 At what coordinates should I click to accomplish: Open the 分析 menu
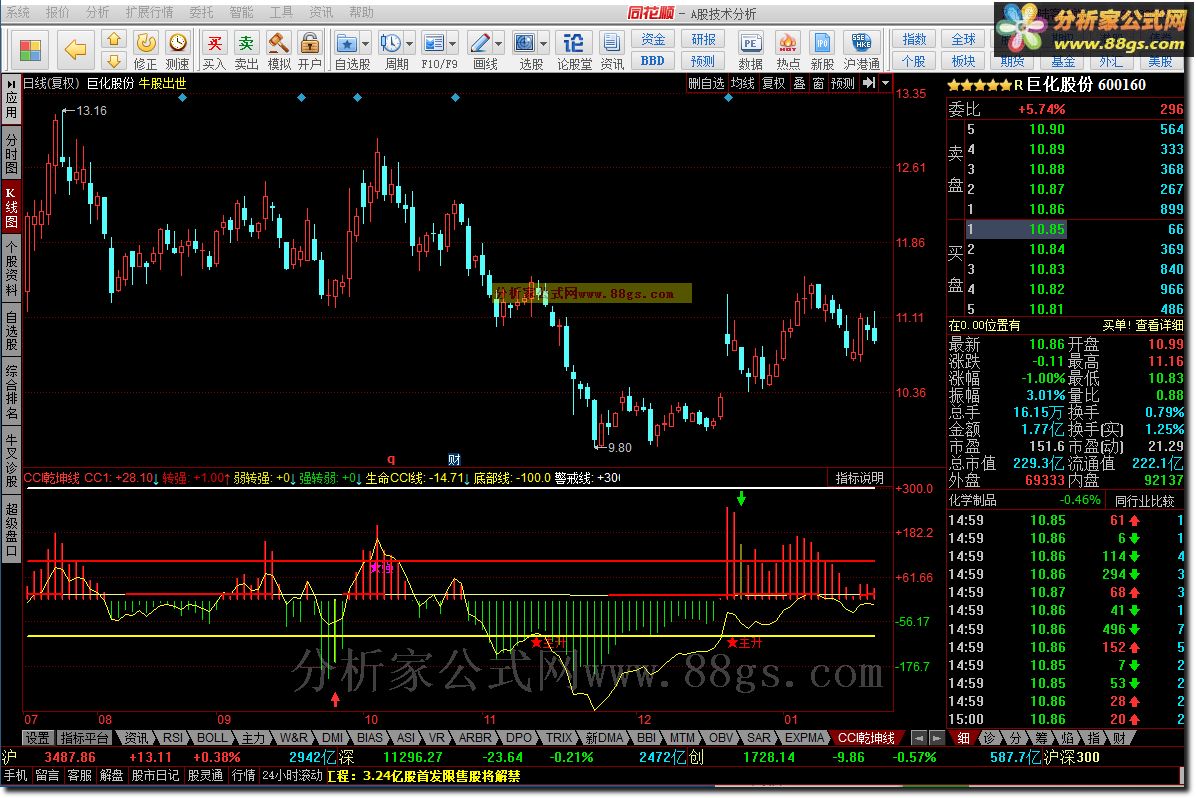pyautogui.click(x=97, y=12)
